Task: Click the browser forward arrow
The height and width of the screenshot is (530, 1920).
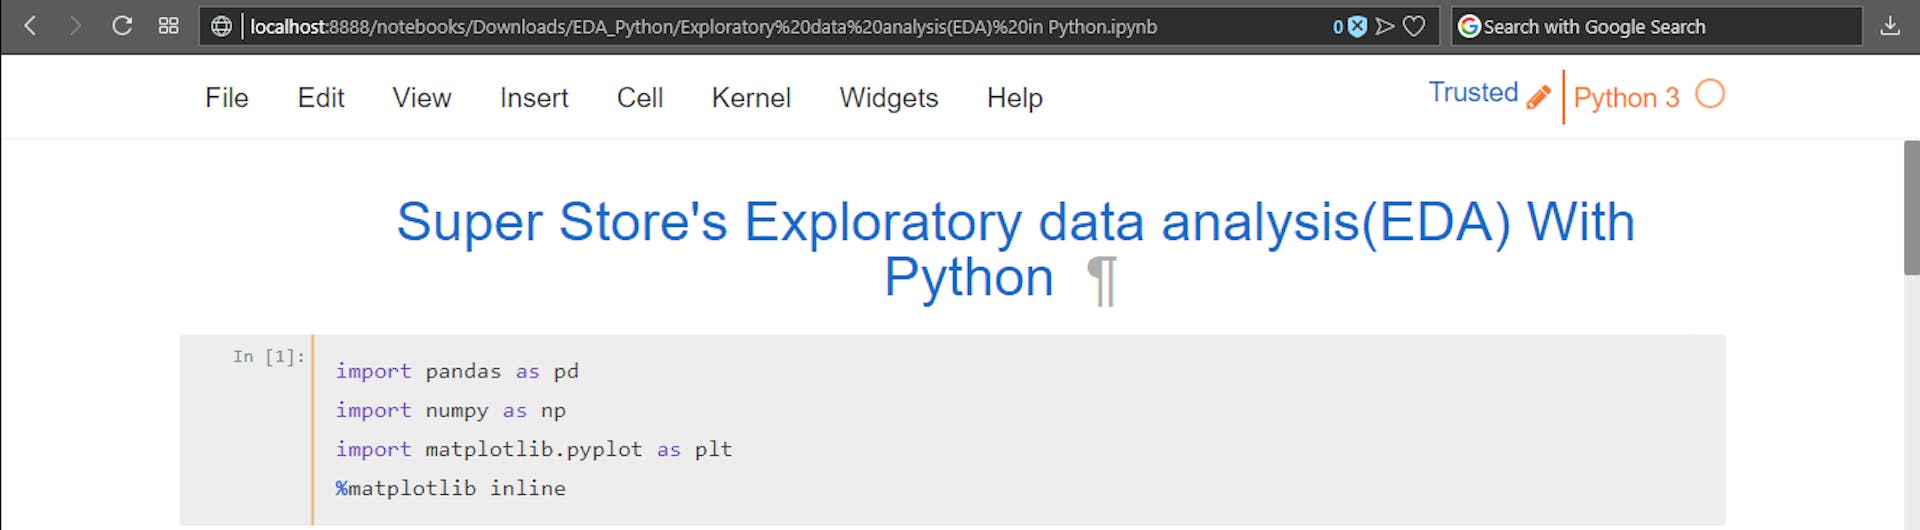Action: point(75,26)
